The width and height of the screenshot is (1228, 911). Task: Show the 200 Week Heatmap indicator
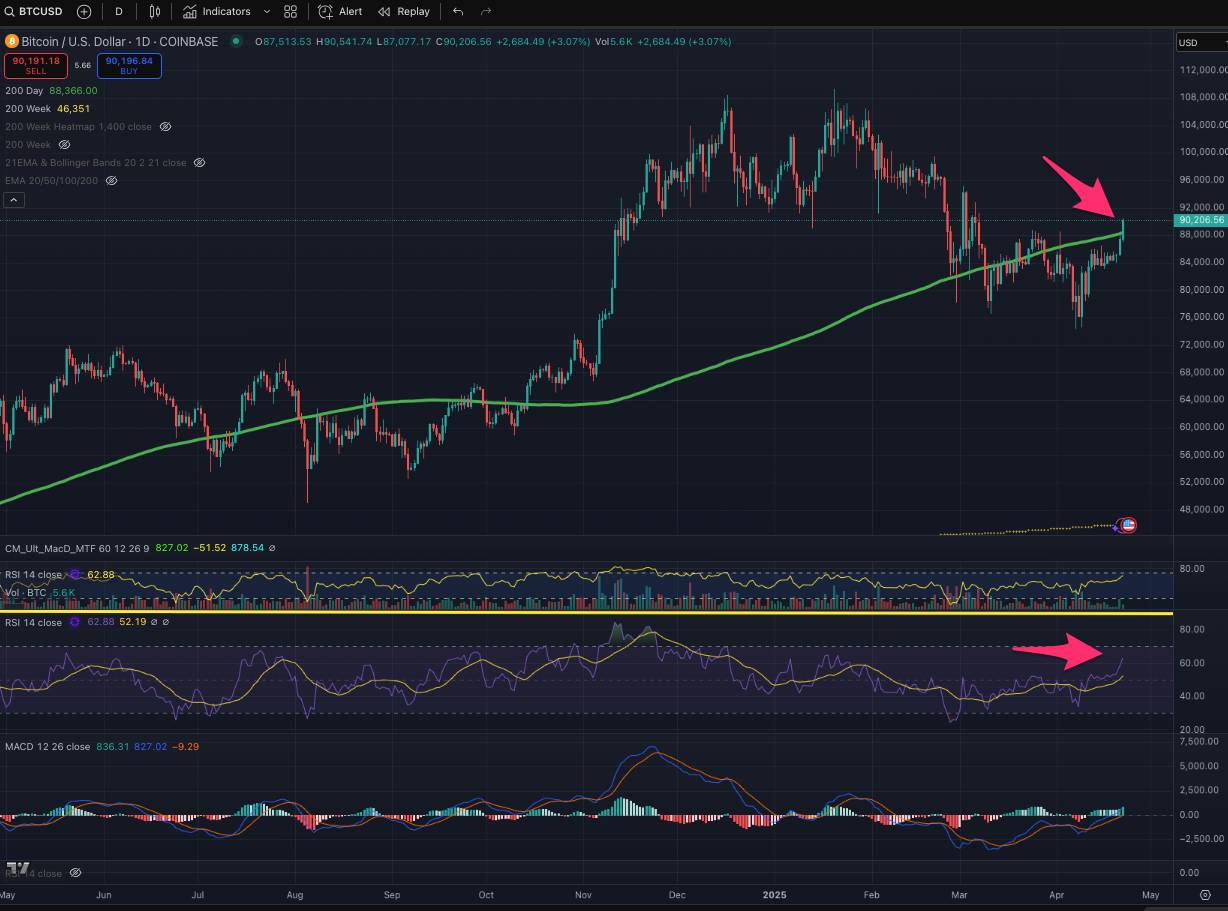pyautogui.click(x=165, y=127)
